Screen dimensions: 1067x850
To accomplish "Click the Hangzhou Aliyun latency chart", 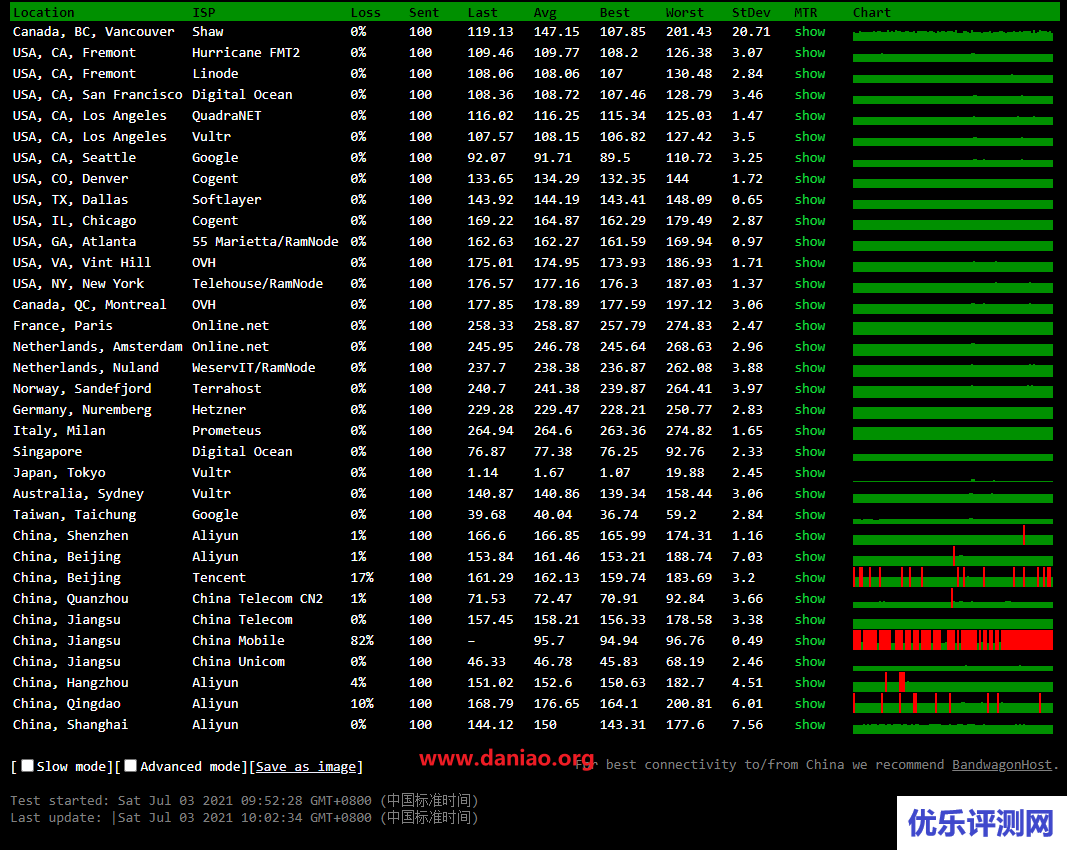I will pos(953,683).
